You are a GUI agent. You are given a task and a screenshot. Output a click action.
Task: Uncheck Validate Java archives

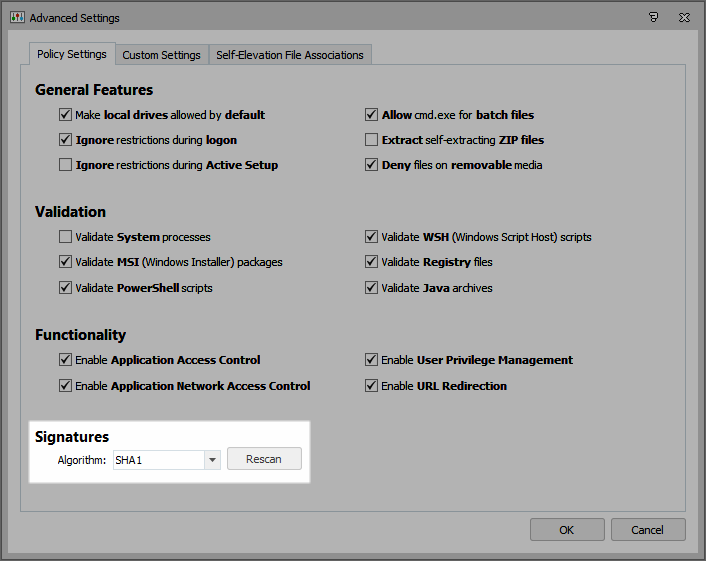(x=372, y=288)
